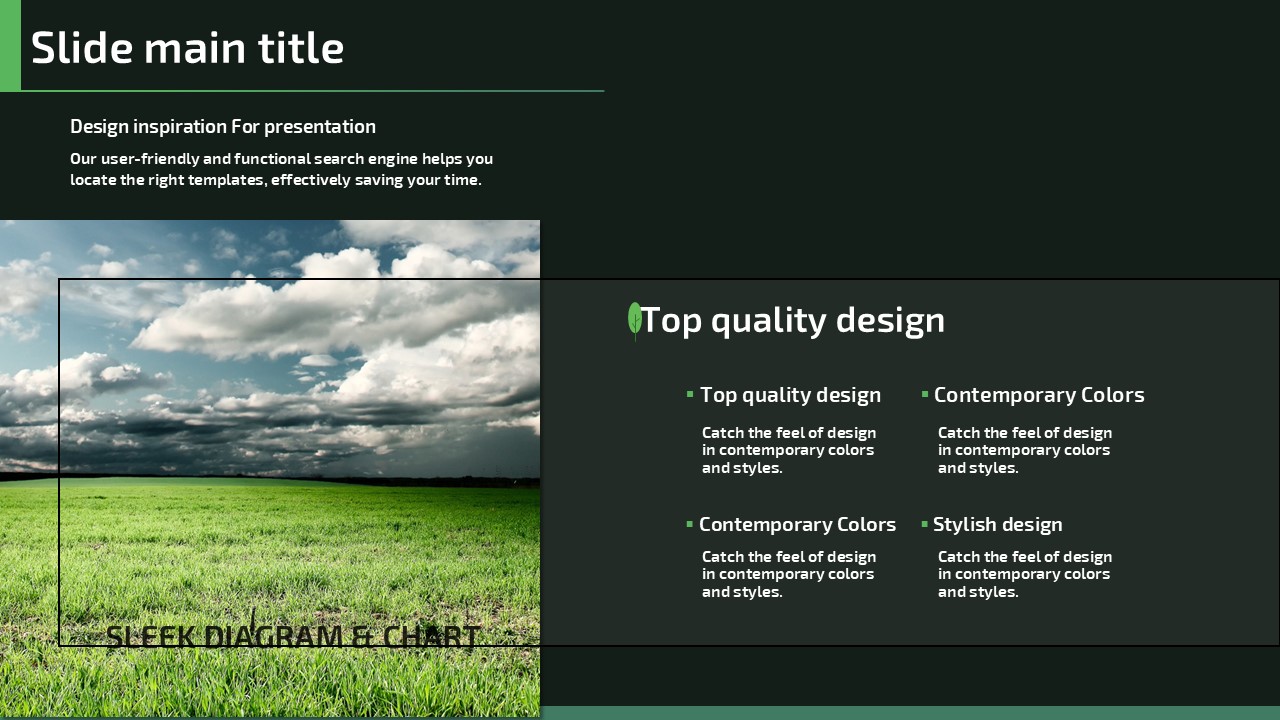The image size is (1280, 720).
Task: Select the 'Slide main title' text
Action: click(x=187, y=47)
